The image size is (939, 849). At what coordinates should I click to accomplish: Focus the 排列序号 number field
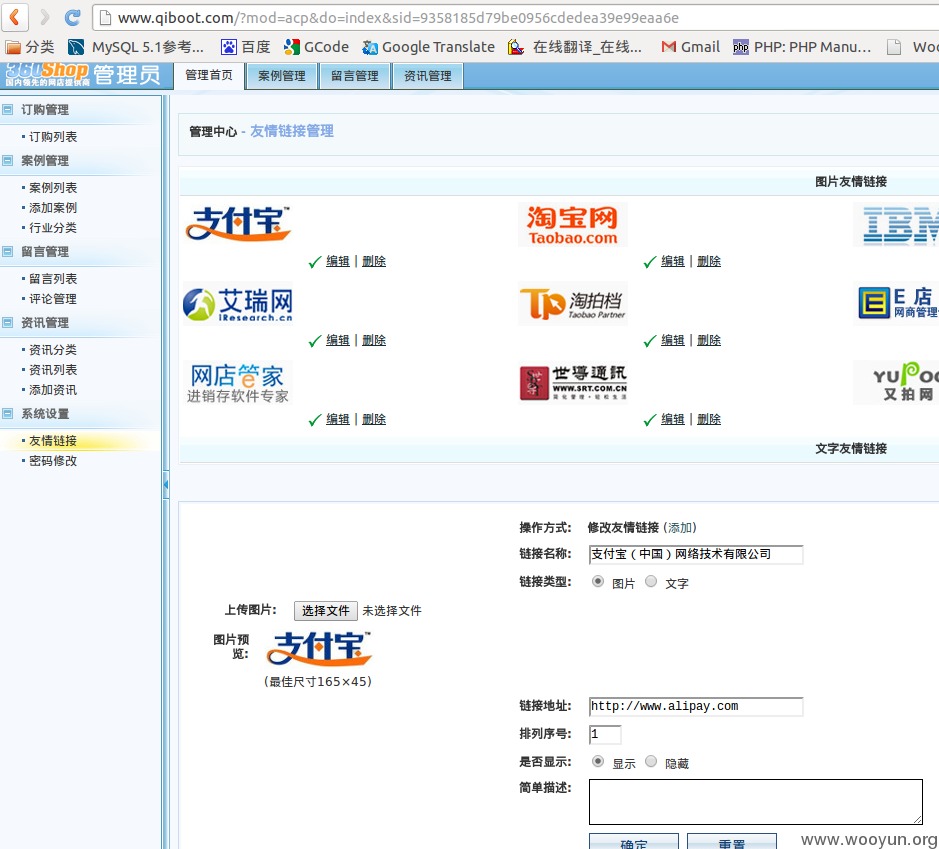click(605, 734)
